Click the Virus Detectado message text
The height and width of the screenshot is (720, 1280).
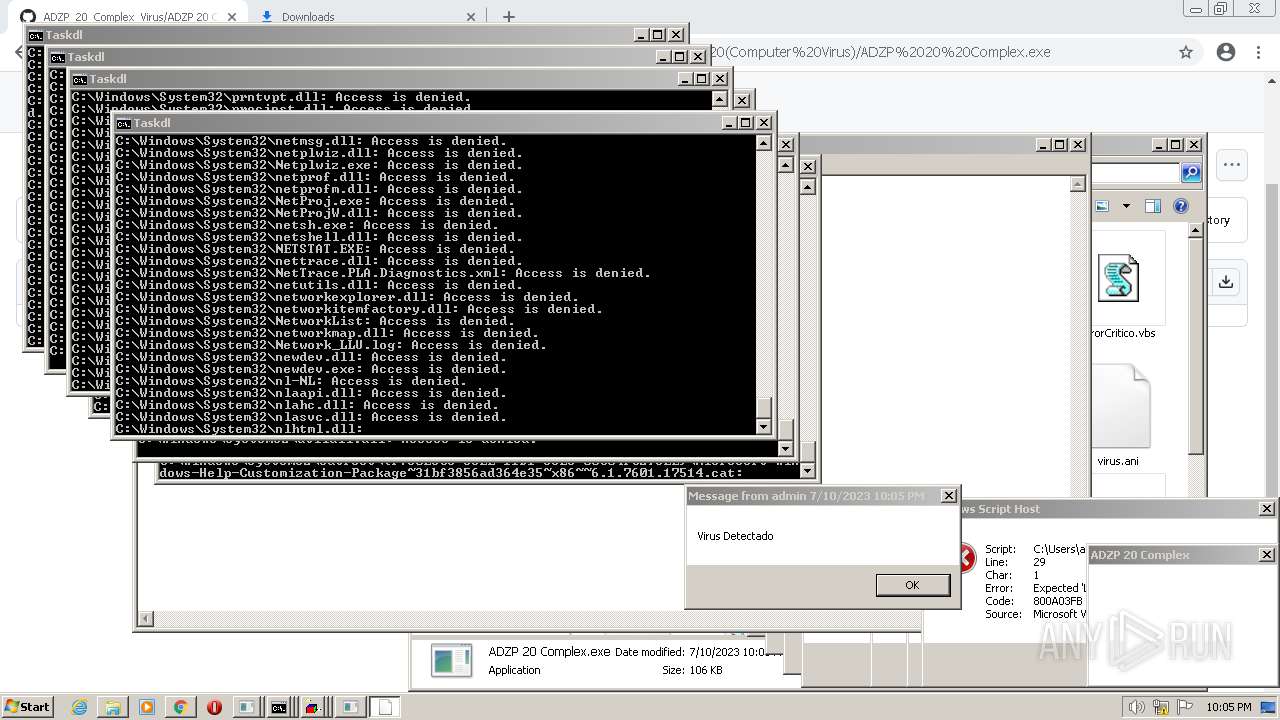click(x=735, y=536)
